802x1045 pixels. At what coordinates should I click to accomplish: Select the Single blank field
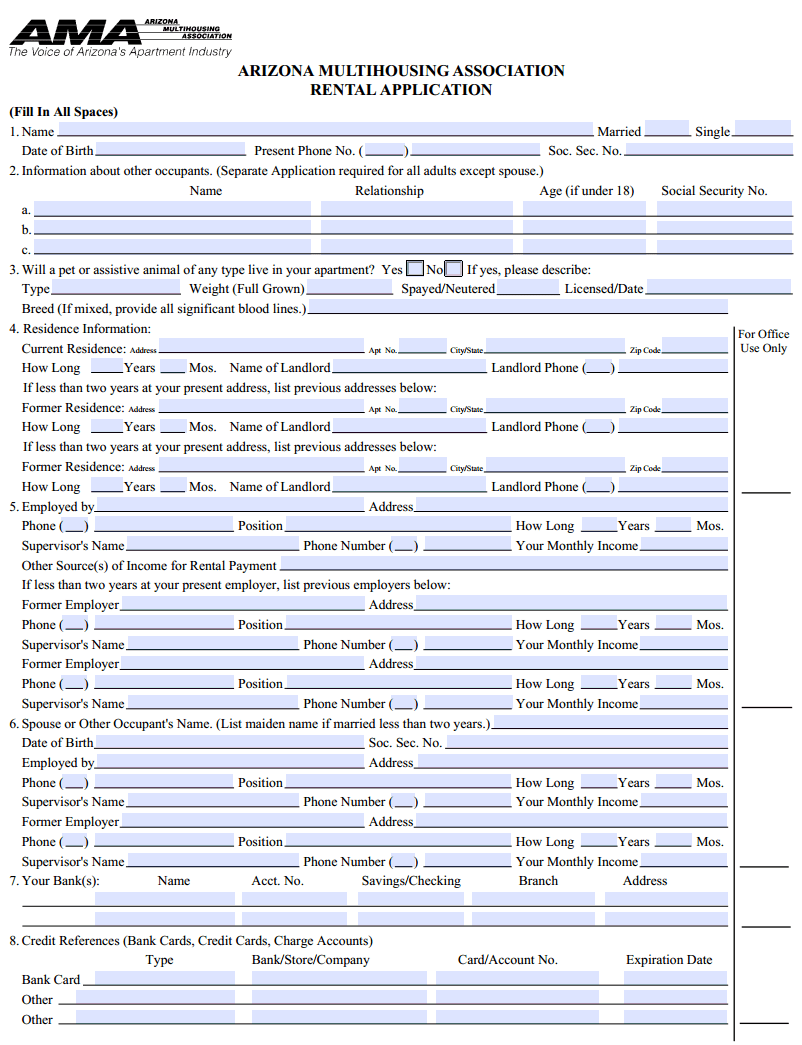760,131
